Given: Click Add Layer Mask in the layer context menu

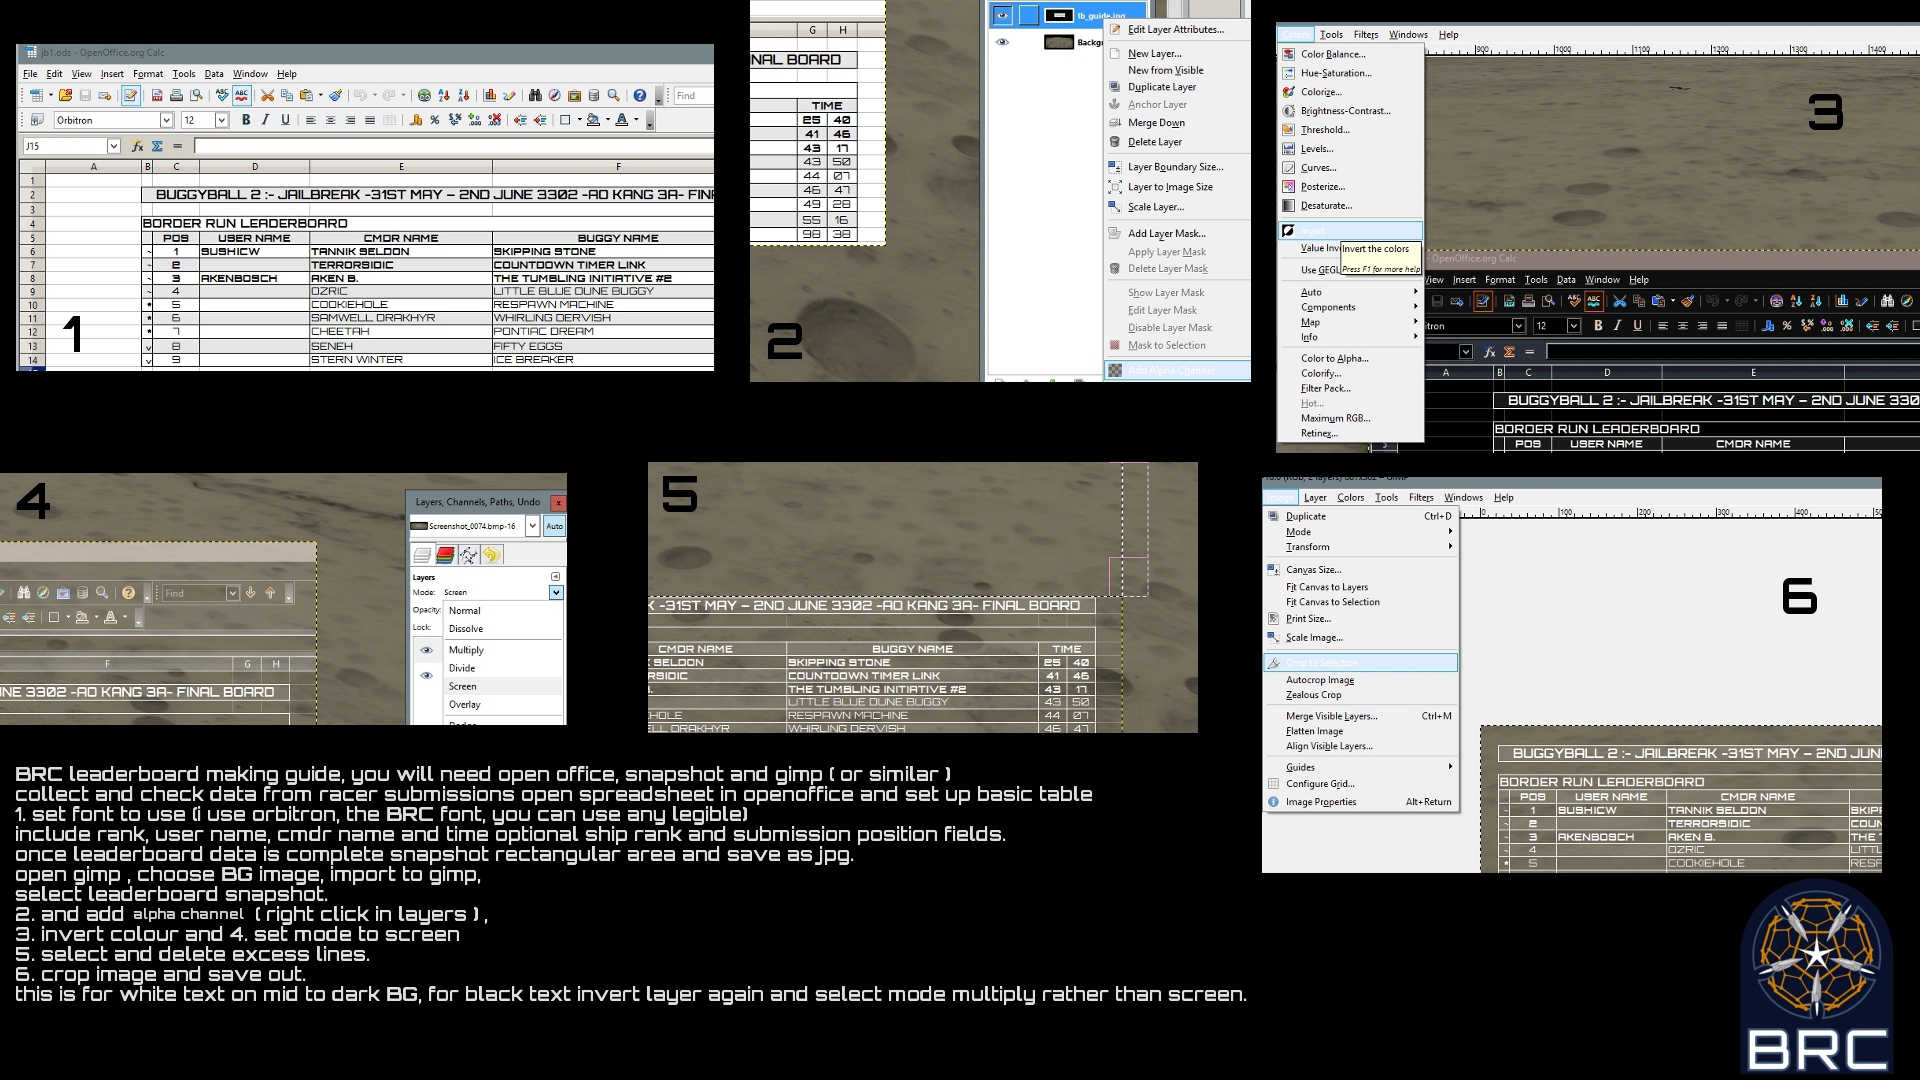Looking at the screenshot, I should tap(1166, 233).
